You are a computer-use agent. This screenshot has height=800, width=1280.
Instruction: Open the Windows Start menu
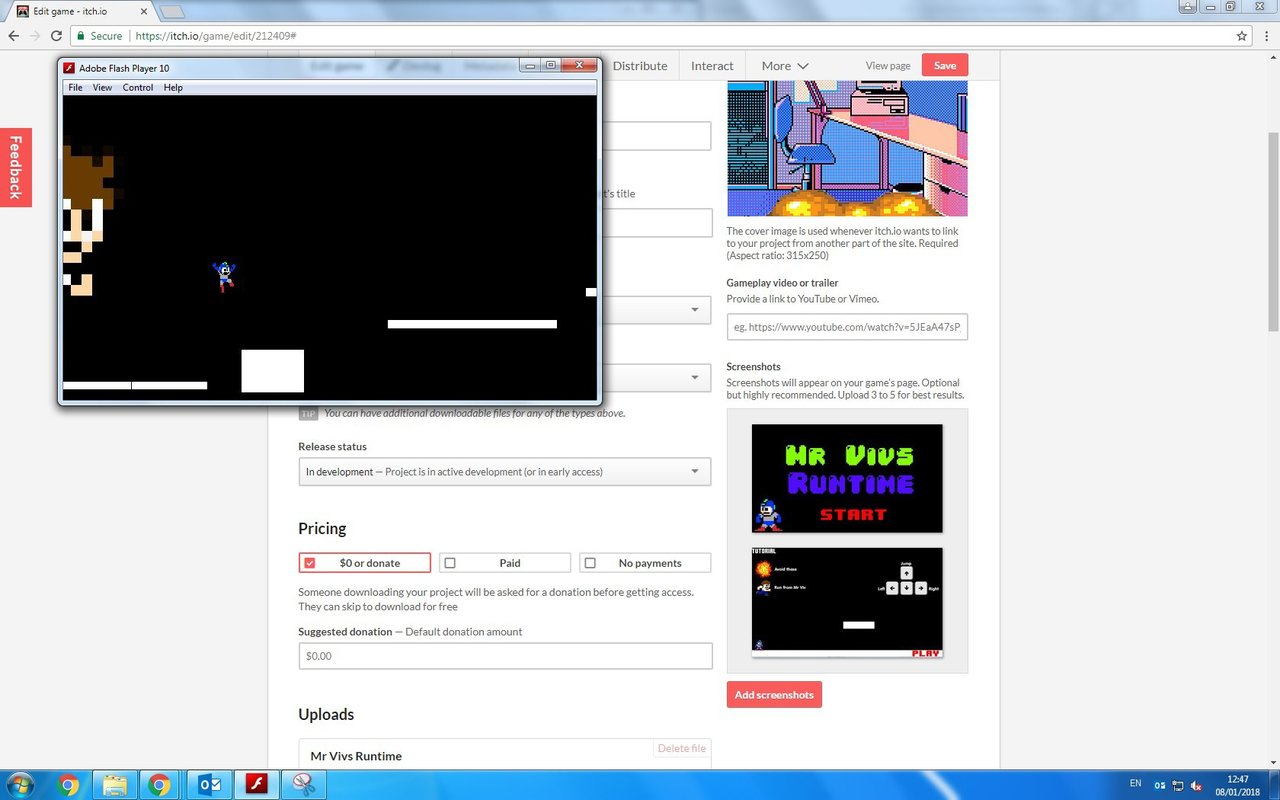tap(20, 785)
